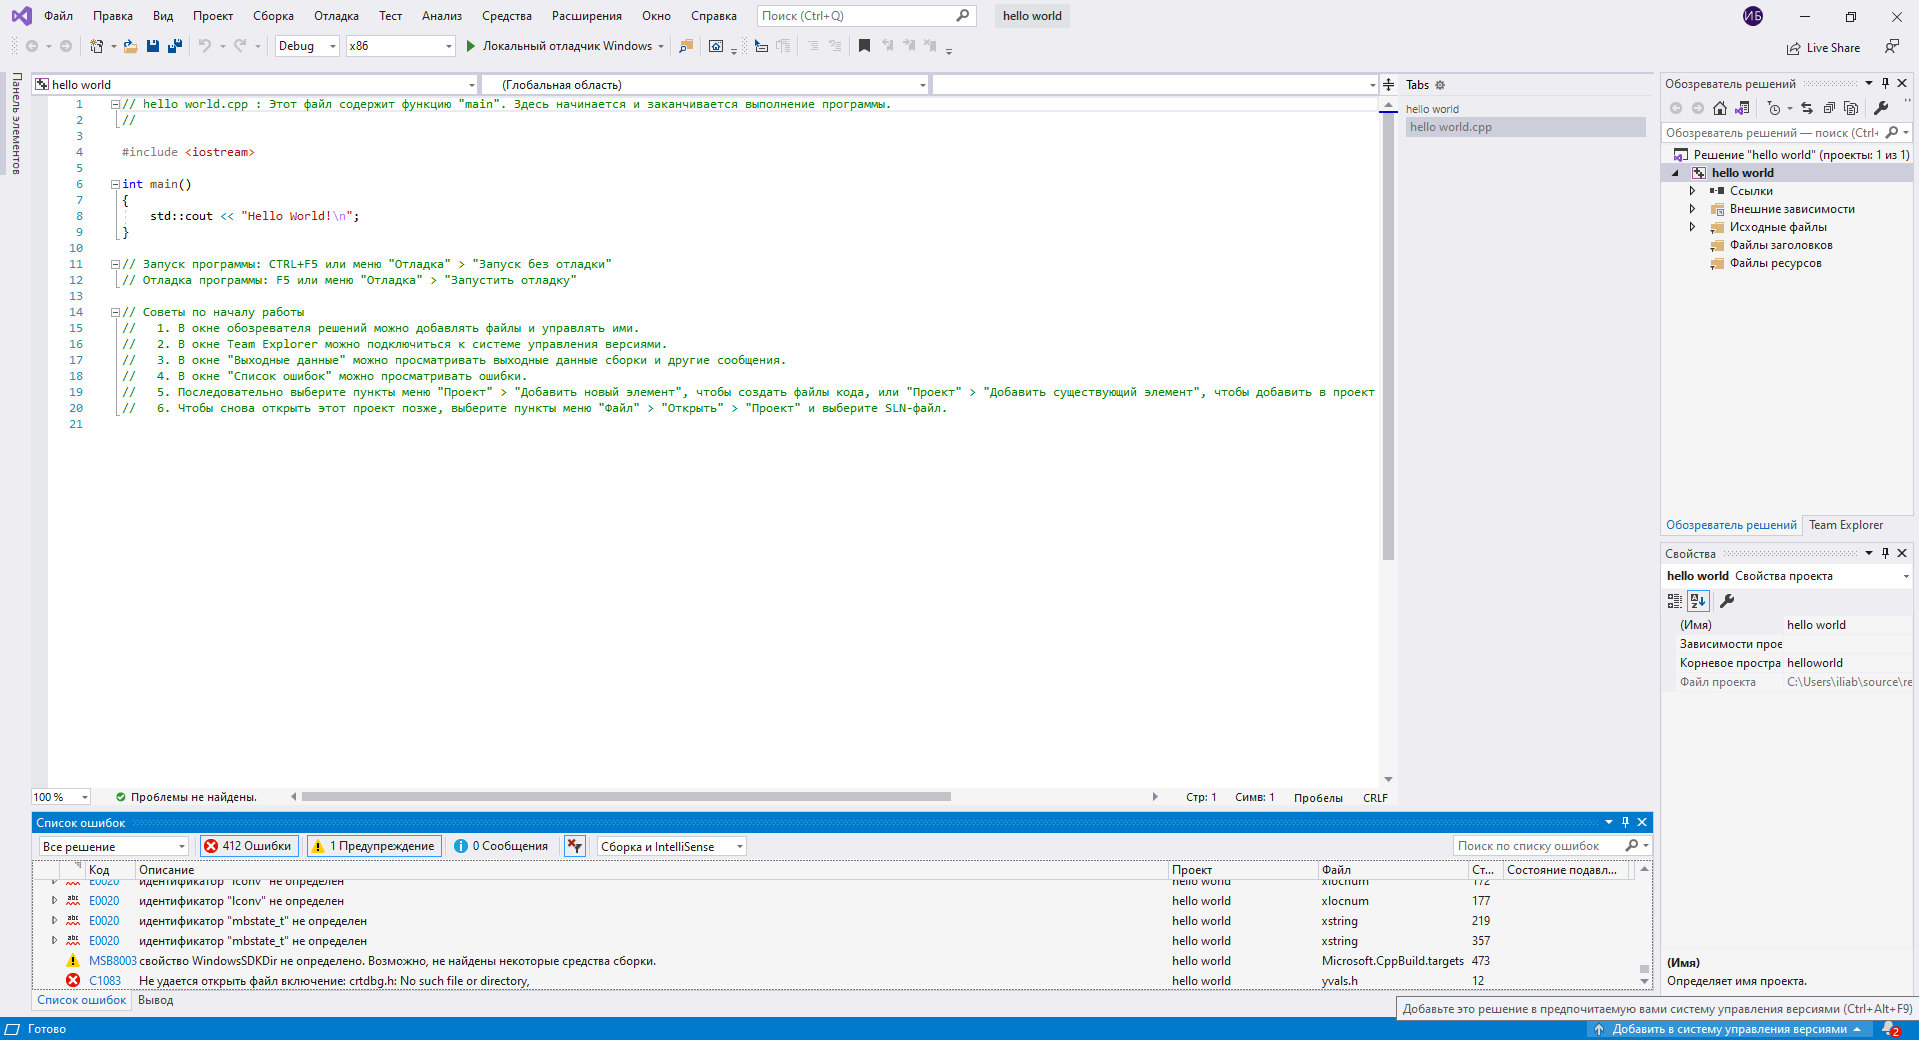Screen dimensions: 1919x1040
Task: Toggle the 1 Предупреждение filter
Action: pos(373,846)
